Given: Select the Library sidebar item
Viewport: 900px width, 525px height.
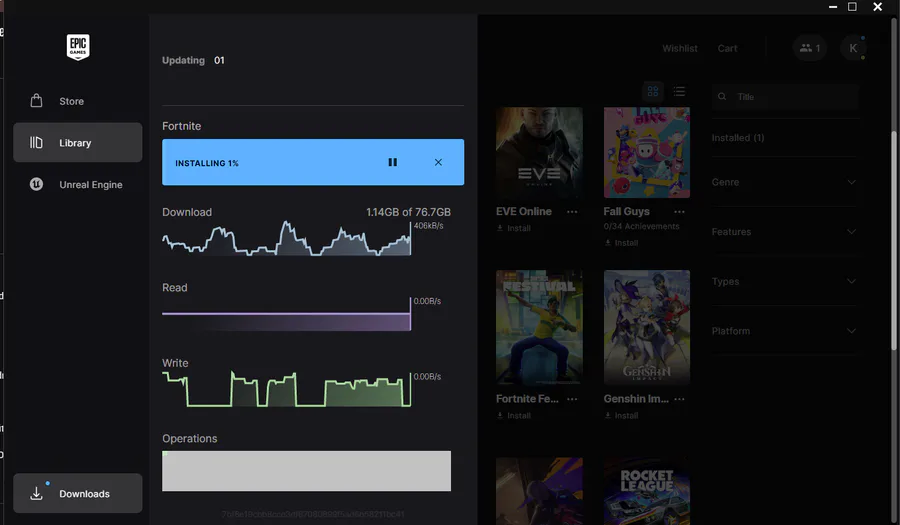Looking at the screenshot, I should 77,142.
